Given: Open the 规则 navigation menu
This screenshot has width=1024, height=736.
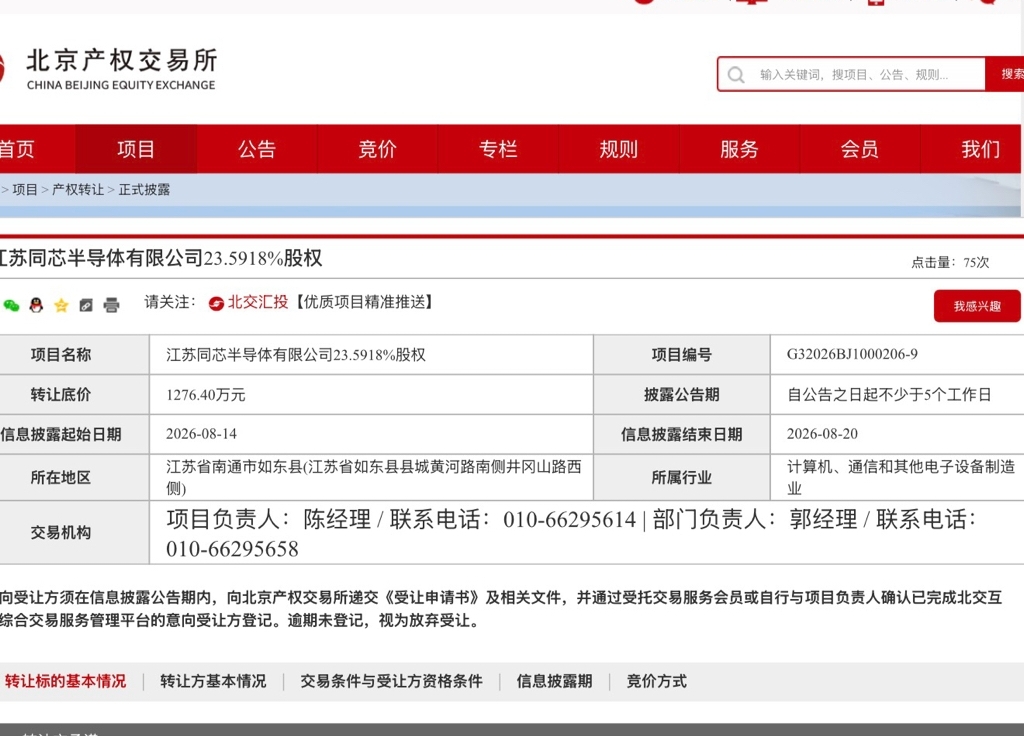Looking at the screenshot, I should (618, 149).
